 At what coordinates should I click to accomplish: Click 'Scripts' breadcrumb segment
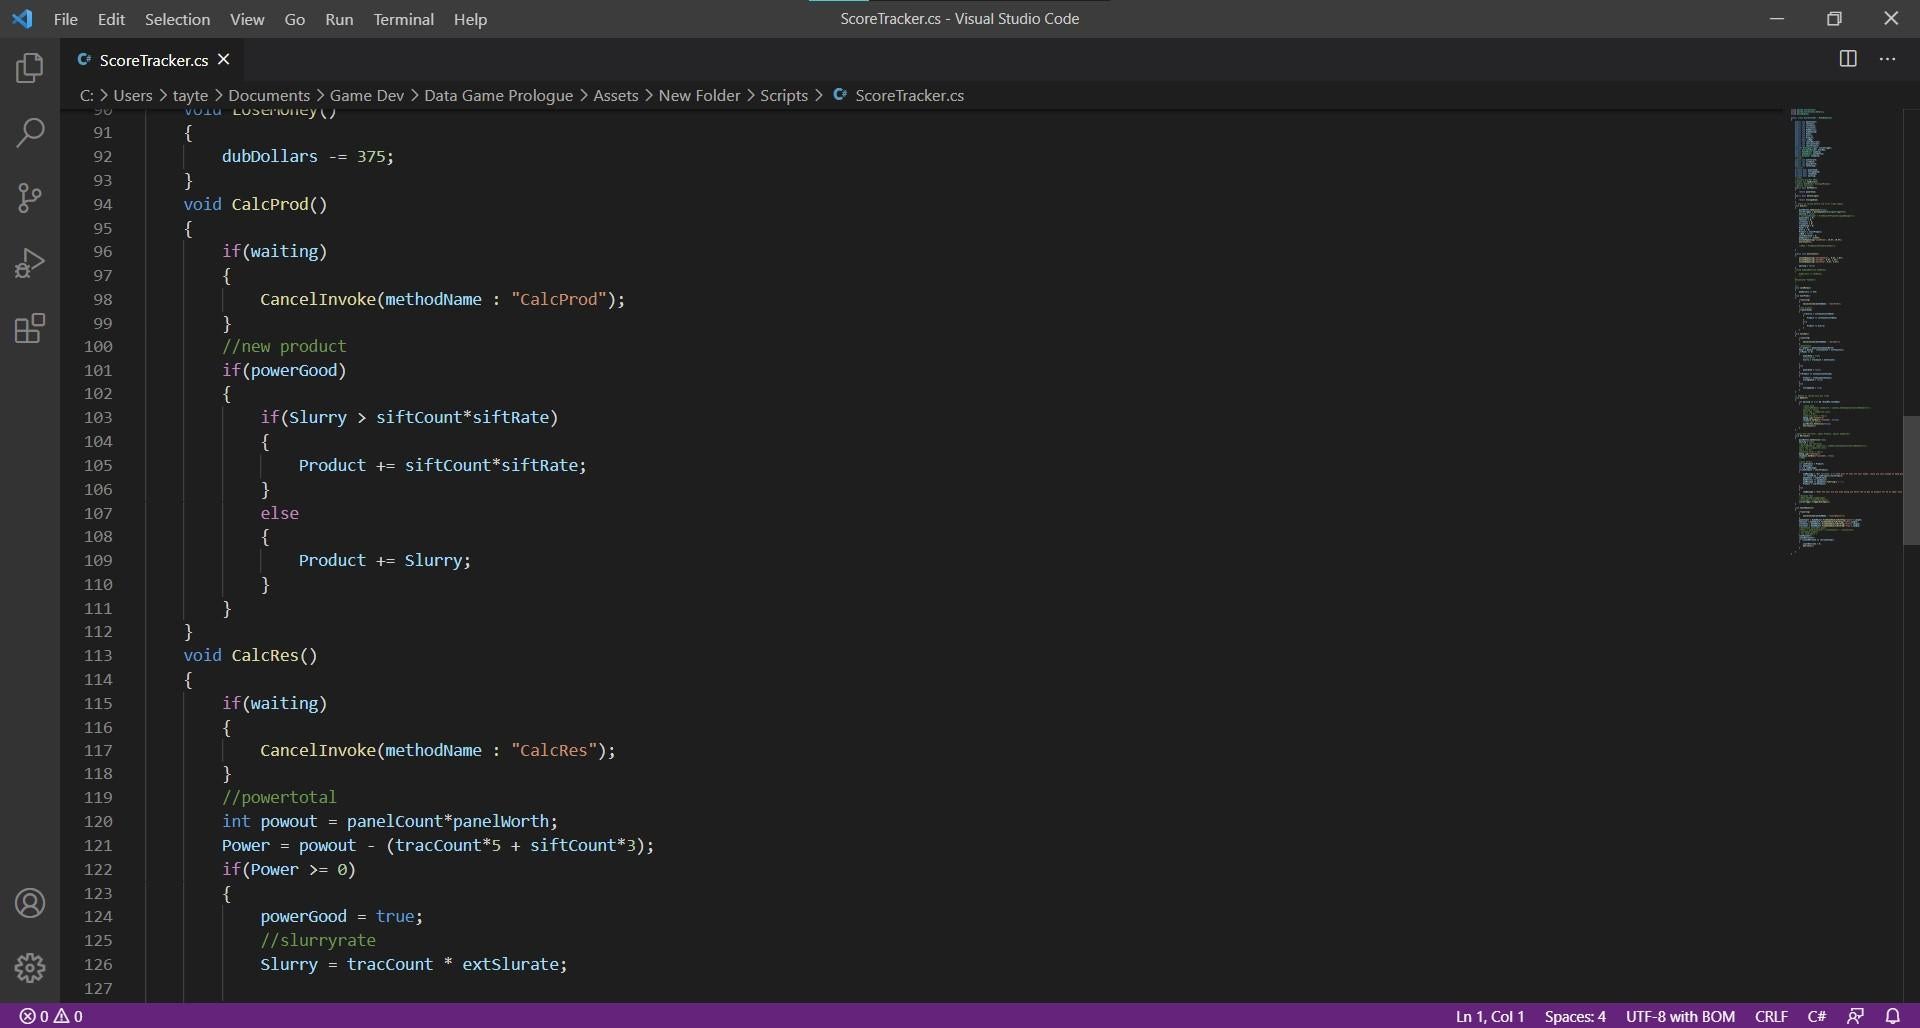[x=784, y=95]
